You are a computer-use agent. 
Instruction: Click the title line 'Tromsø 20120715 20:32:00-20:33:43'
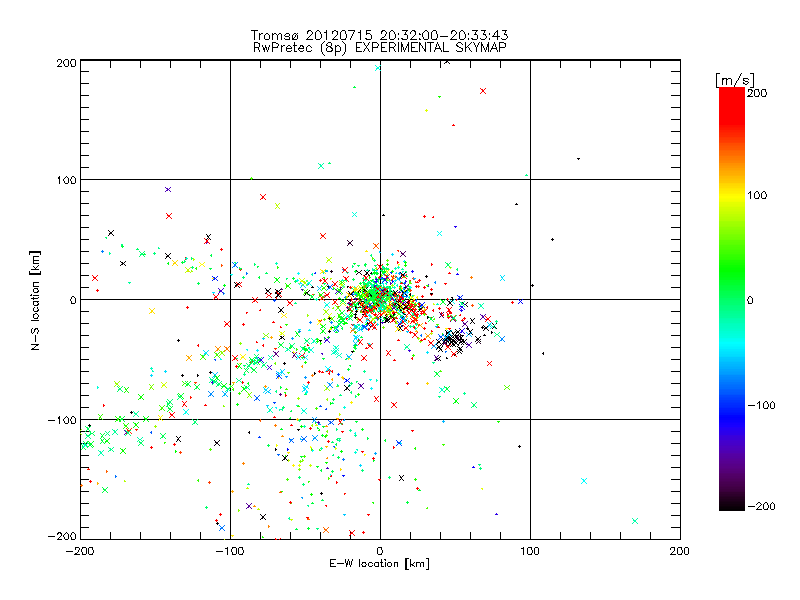[x=380, y=35]
